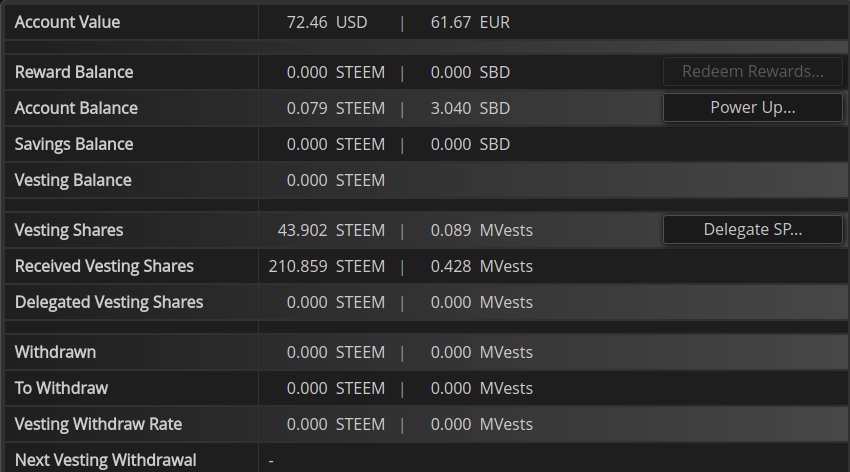Click the Vesting Balance row label
This screenshot has width=850, height=472.
point(73,180)
